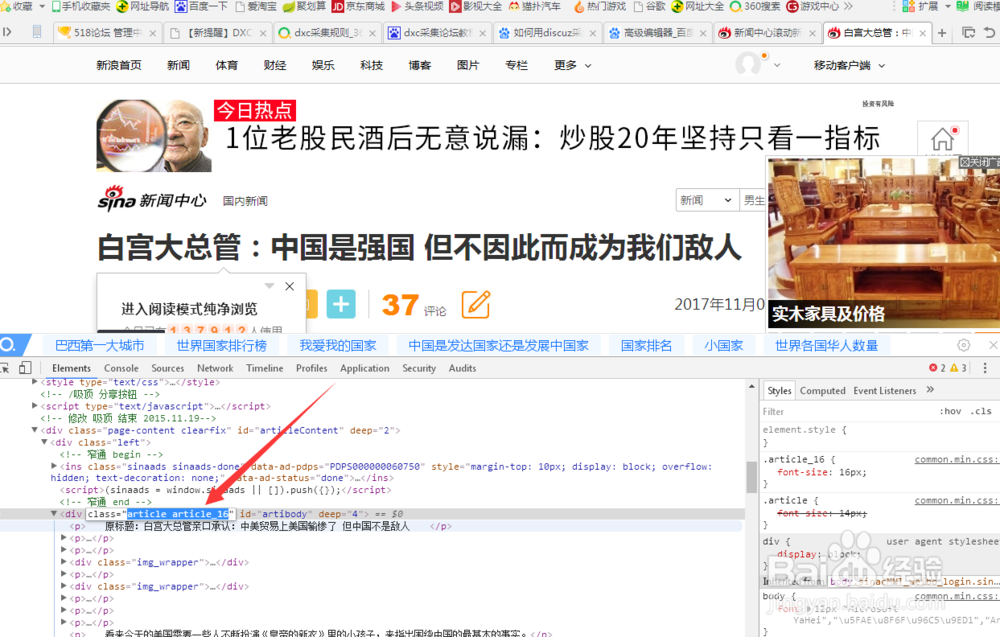Screen dimensions: 1000x637
Task: Toggle :hov element state in Styles
Action: (x=950, y=411)
